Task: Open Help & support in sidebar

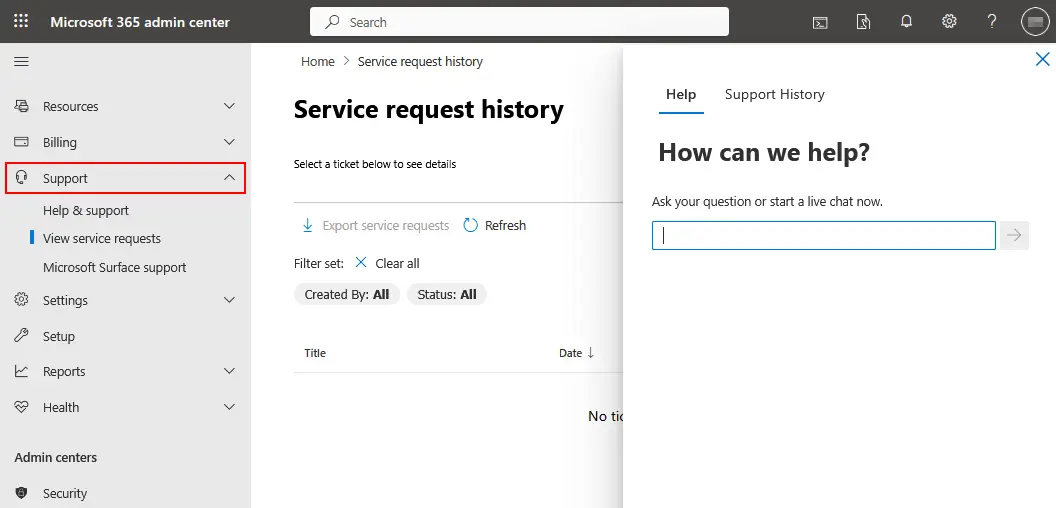Action: (x=86, y=210)
